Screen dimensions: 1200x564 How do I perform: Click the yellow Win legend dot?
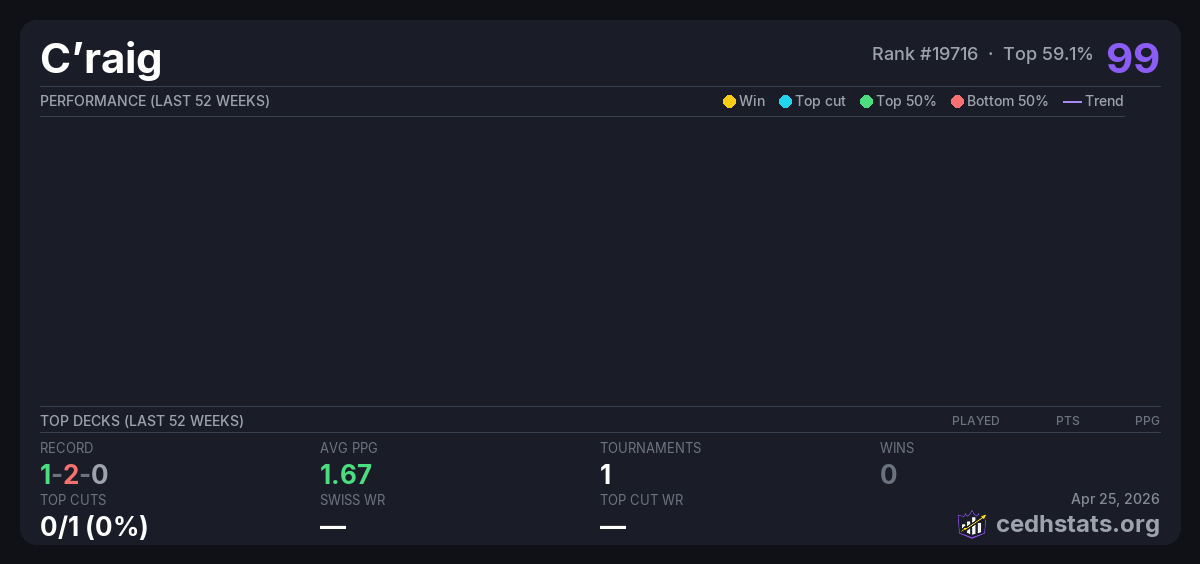click(x=729, y=101)
